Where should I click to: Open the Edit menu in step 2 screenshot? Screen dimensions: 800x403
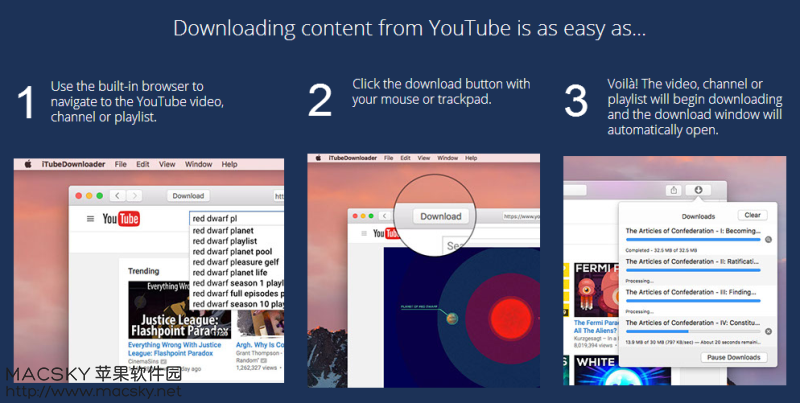(406, 158)
